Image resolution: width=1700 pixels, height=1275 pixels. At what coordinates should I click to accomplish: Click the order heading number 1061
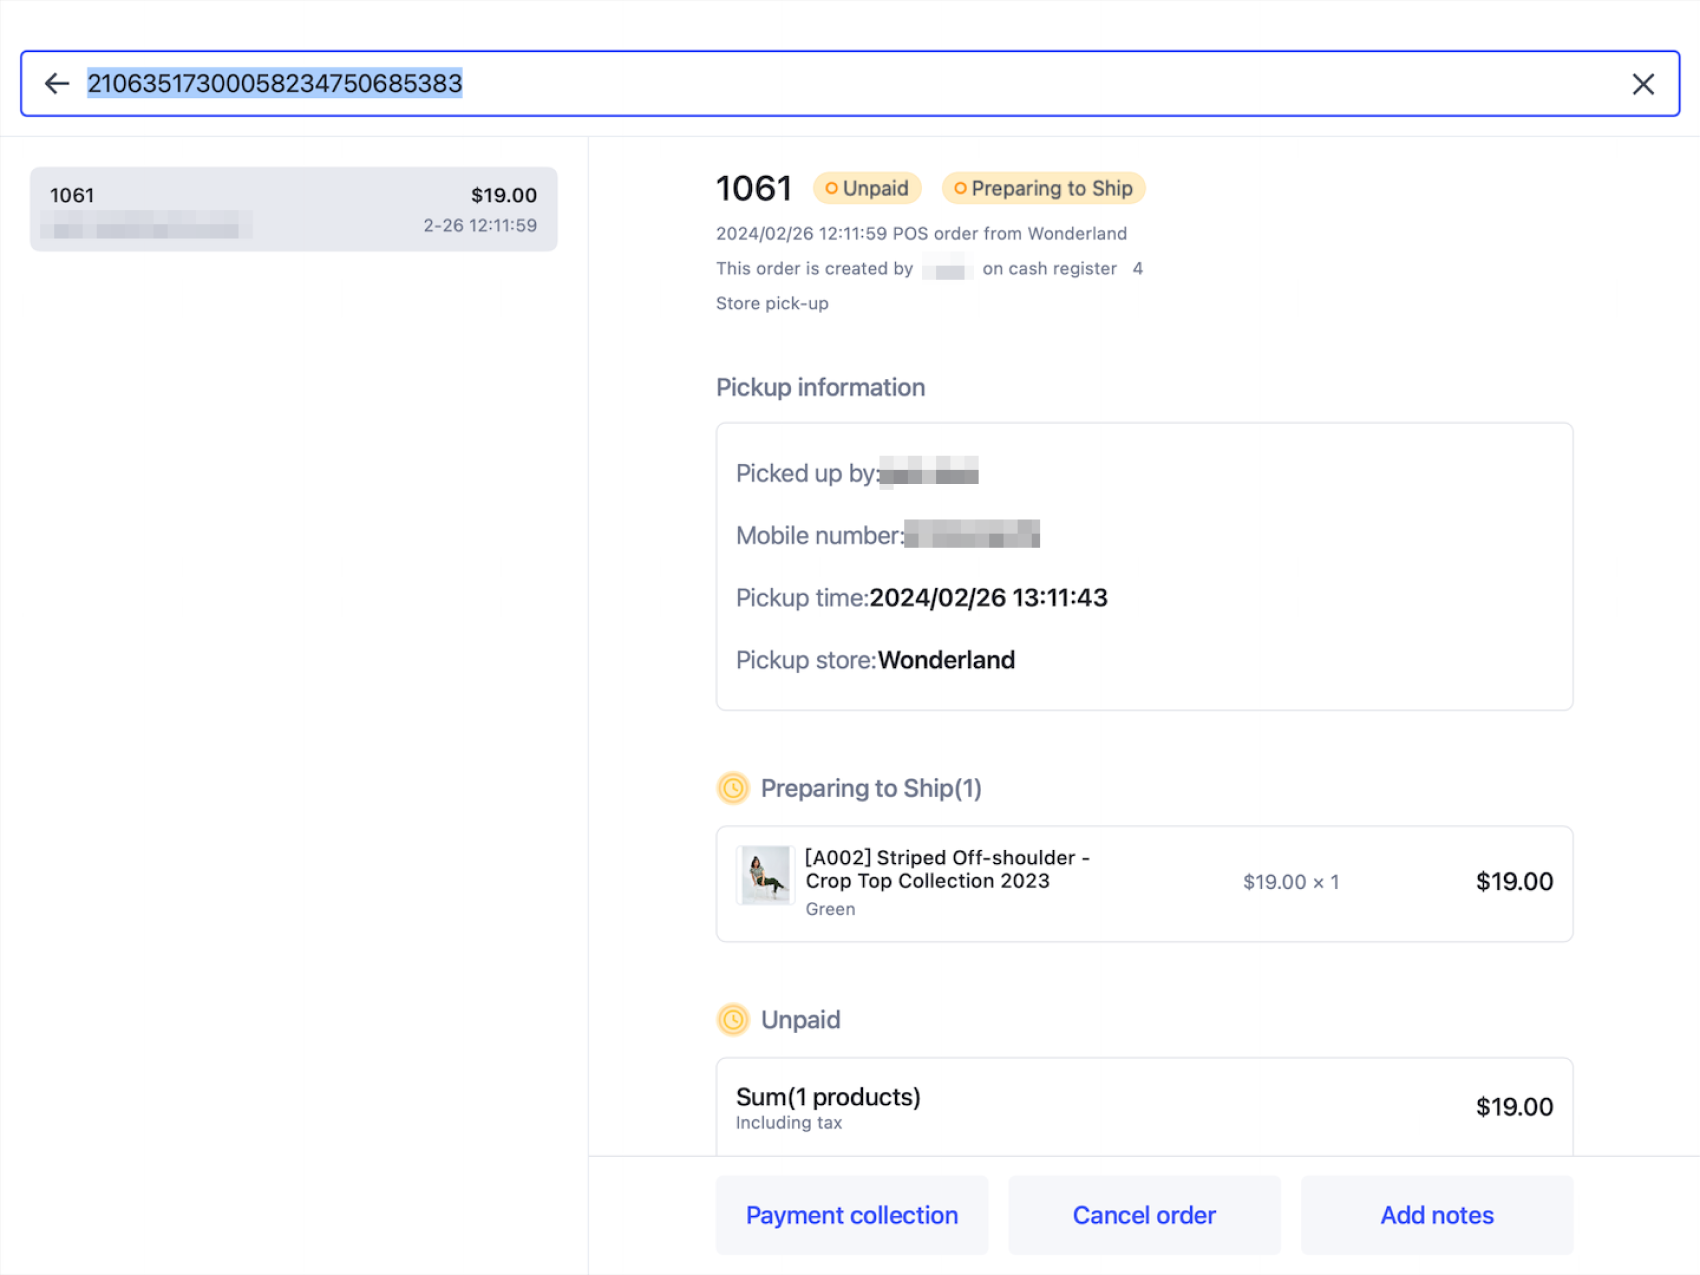753,189
